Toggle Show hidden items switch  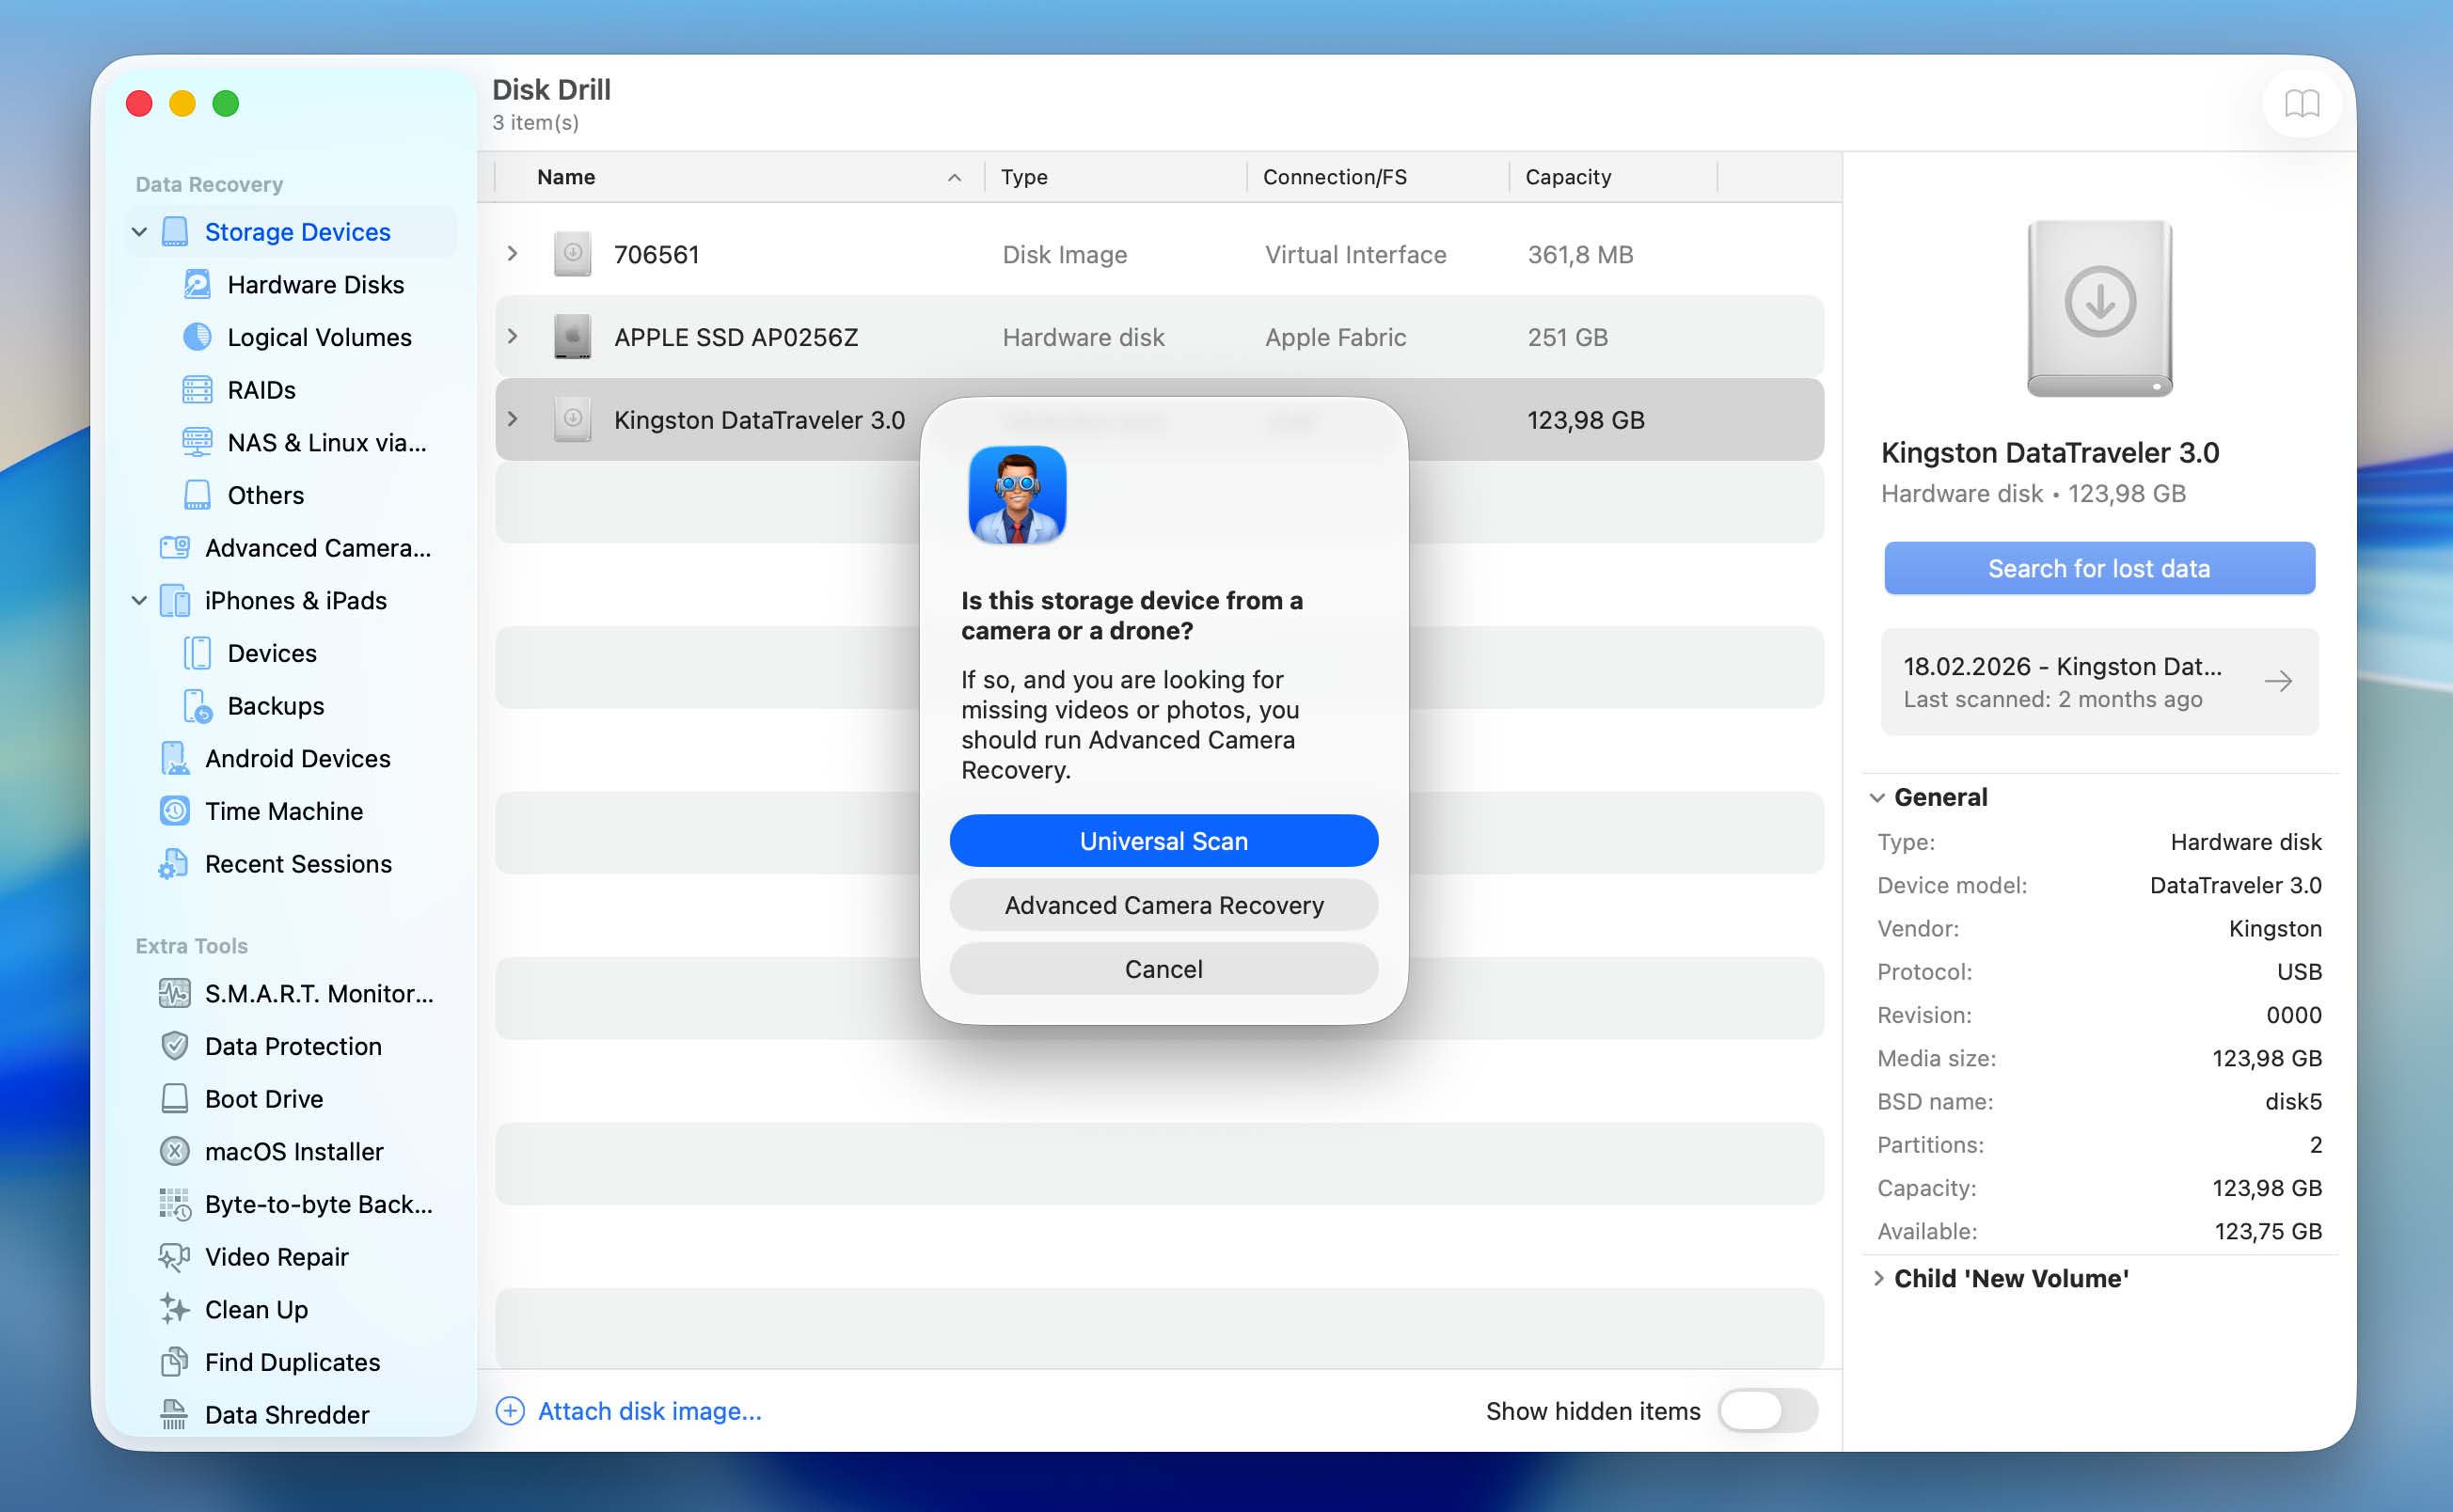click(1767, 1411)
